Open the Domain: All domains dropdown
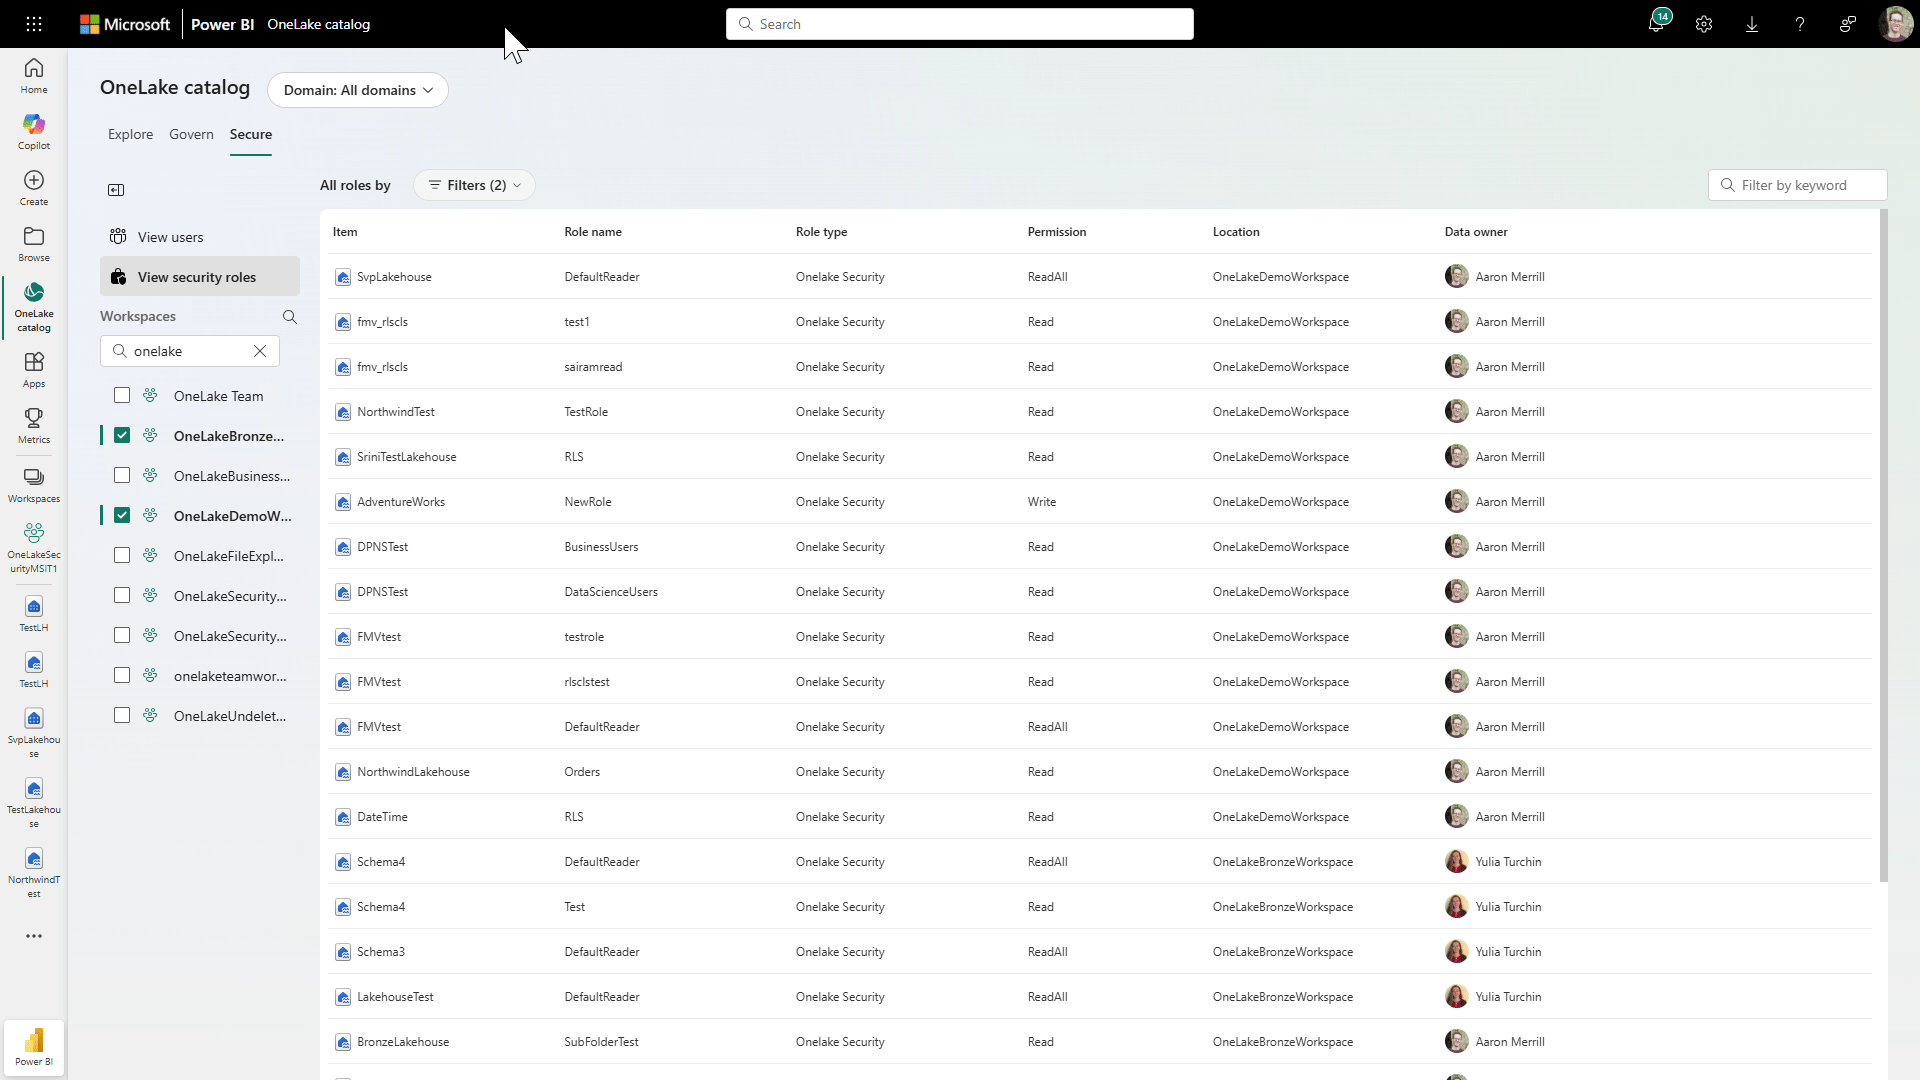This screenshot has width=1920, height=1080. tap(357, 90)
